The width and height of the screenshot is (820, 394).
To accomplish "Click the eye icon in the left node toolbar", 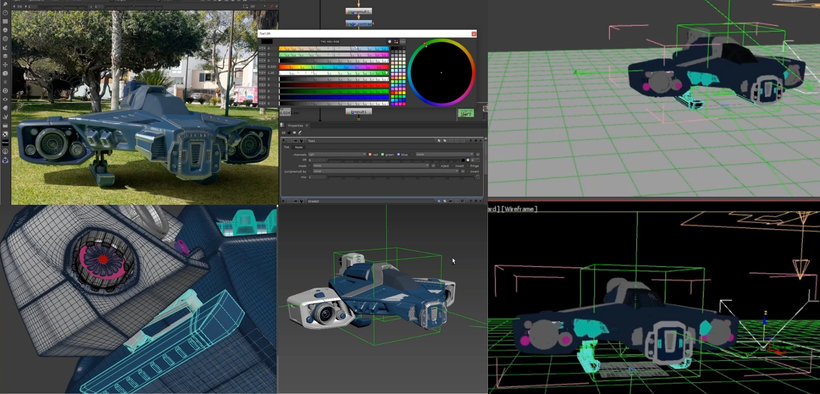I will pyautogui.click(x=5, y=99).
